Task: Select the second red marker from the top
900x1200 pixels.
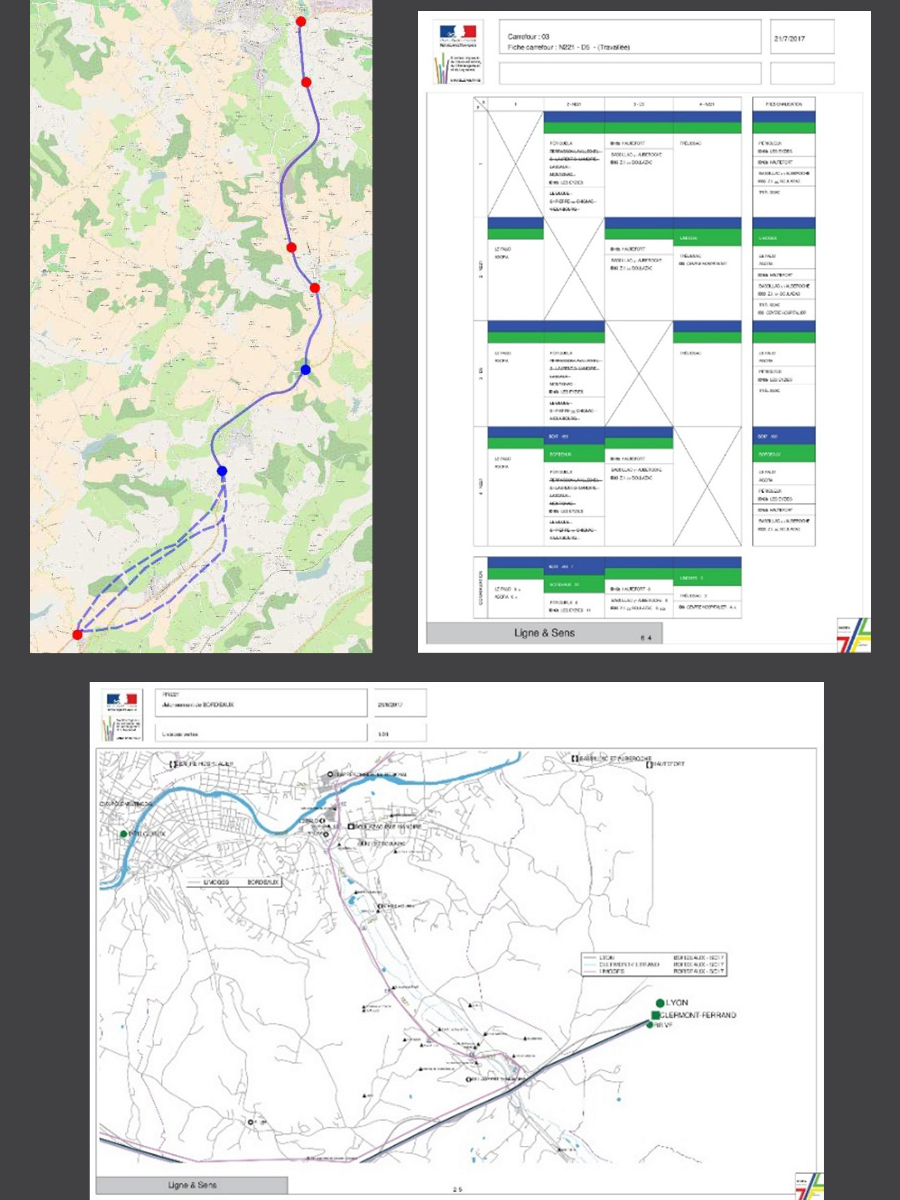Action: tap(307, 82)
